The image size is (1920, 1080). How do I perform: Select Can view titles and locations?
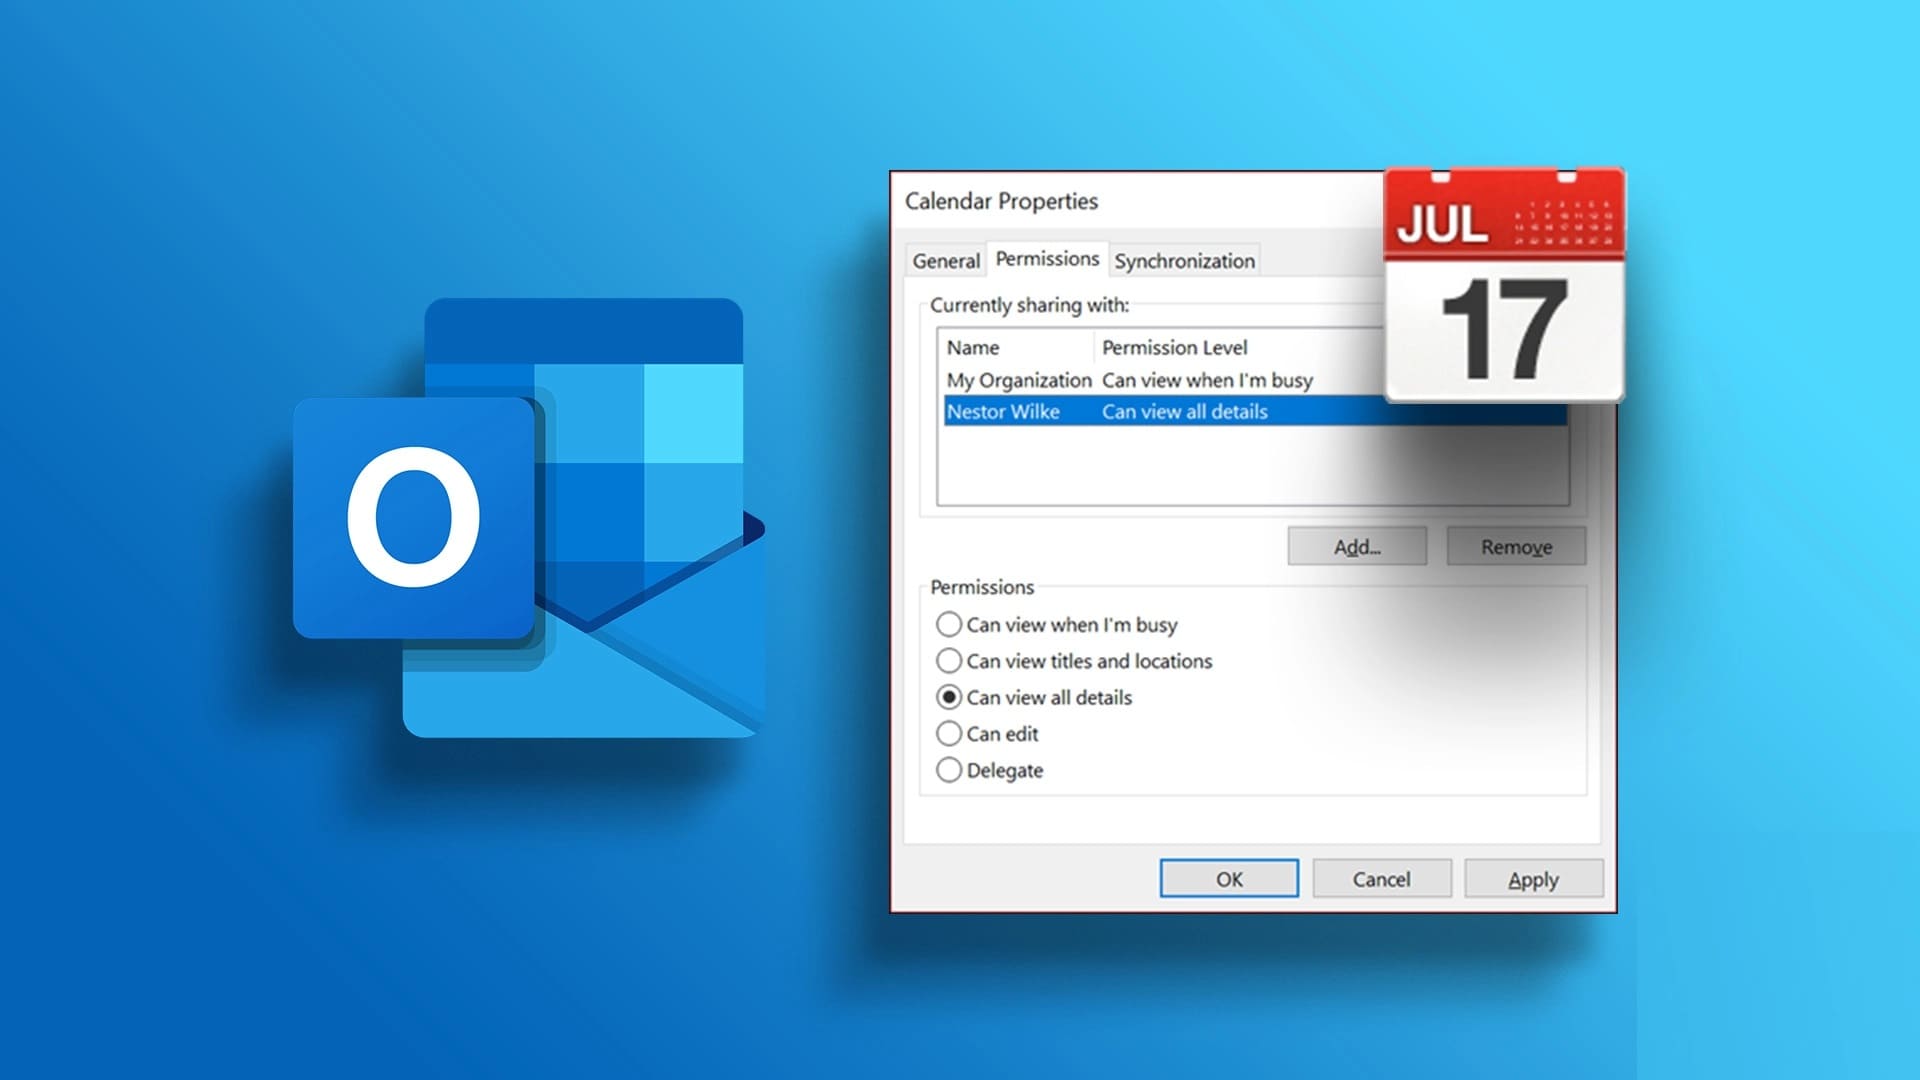(x=949, y=661)
